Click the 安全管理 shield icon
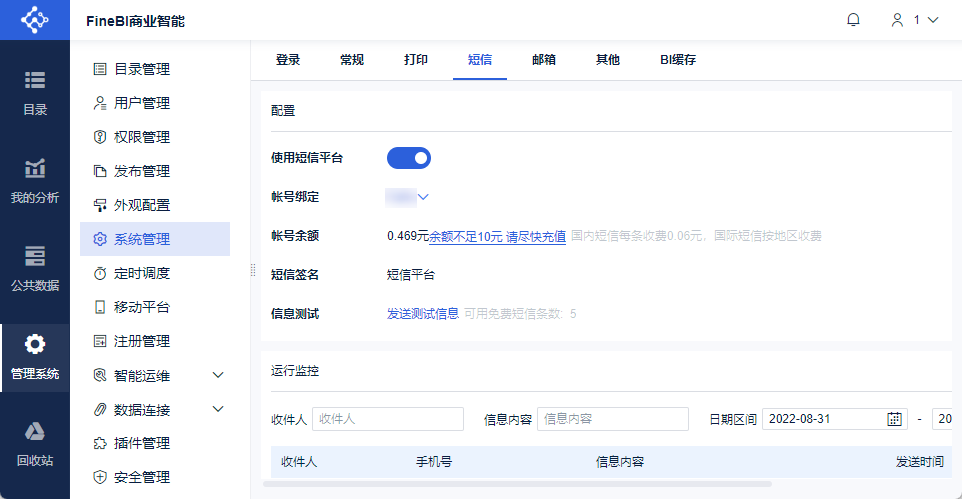Viewport: 962px width, 499px height. [x=100, y=477]
